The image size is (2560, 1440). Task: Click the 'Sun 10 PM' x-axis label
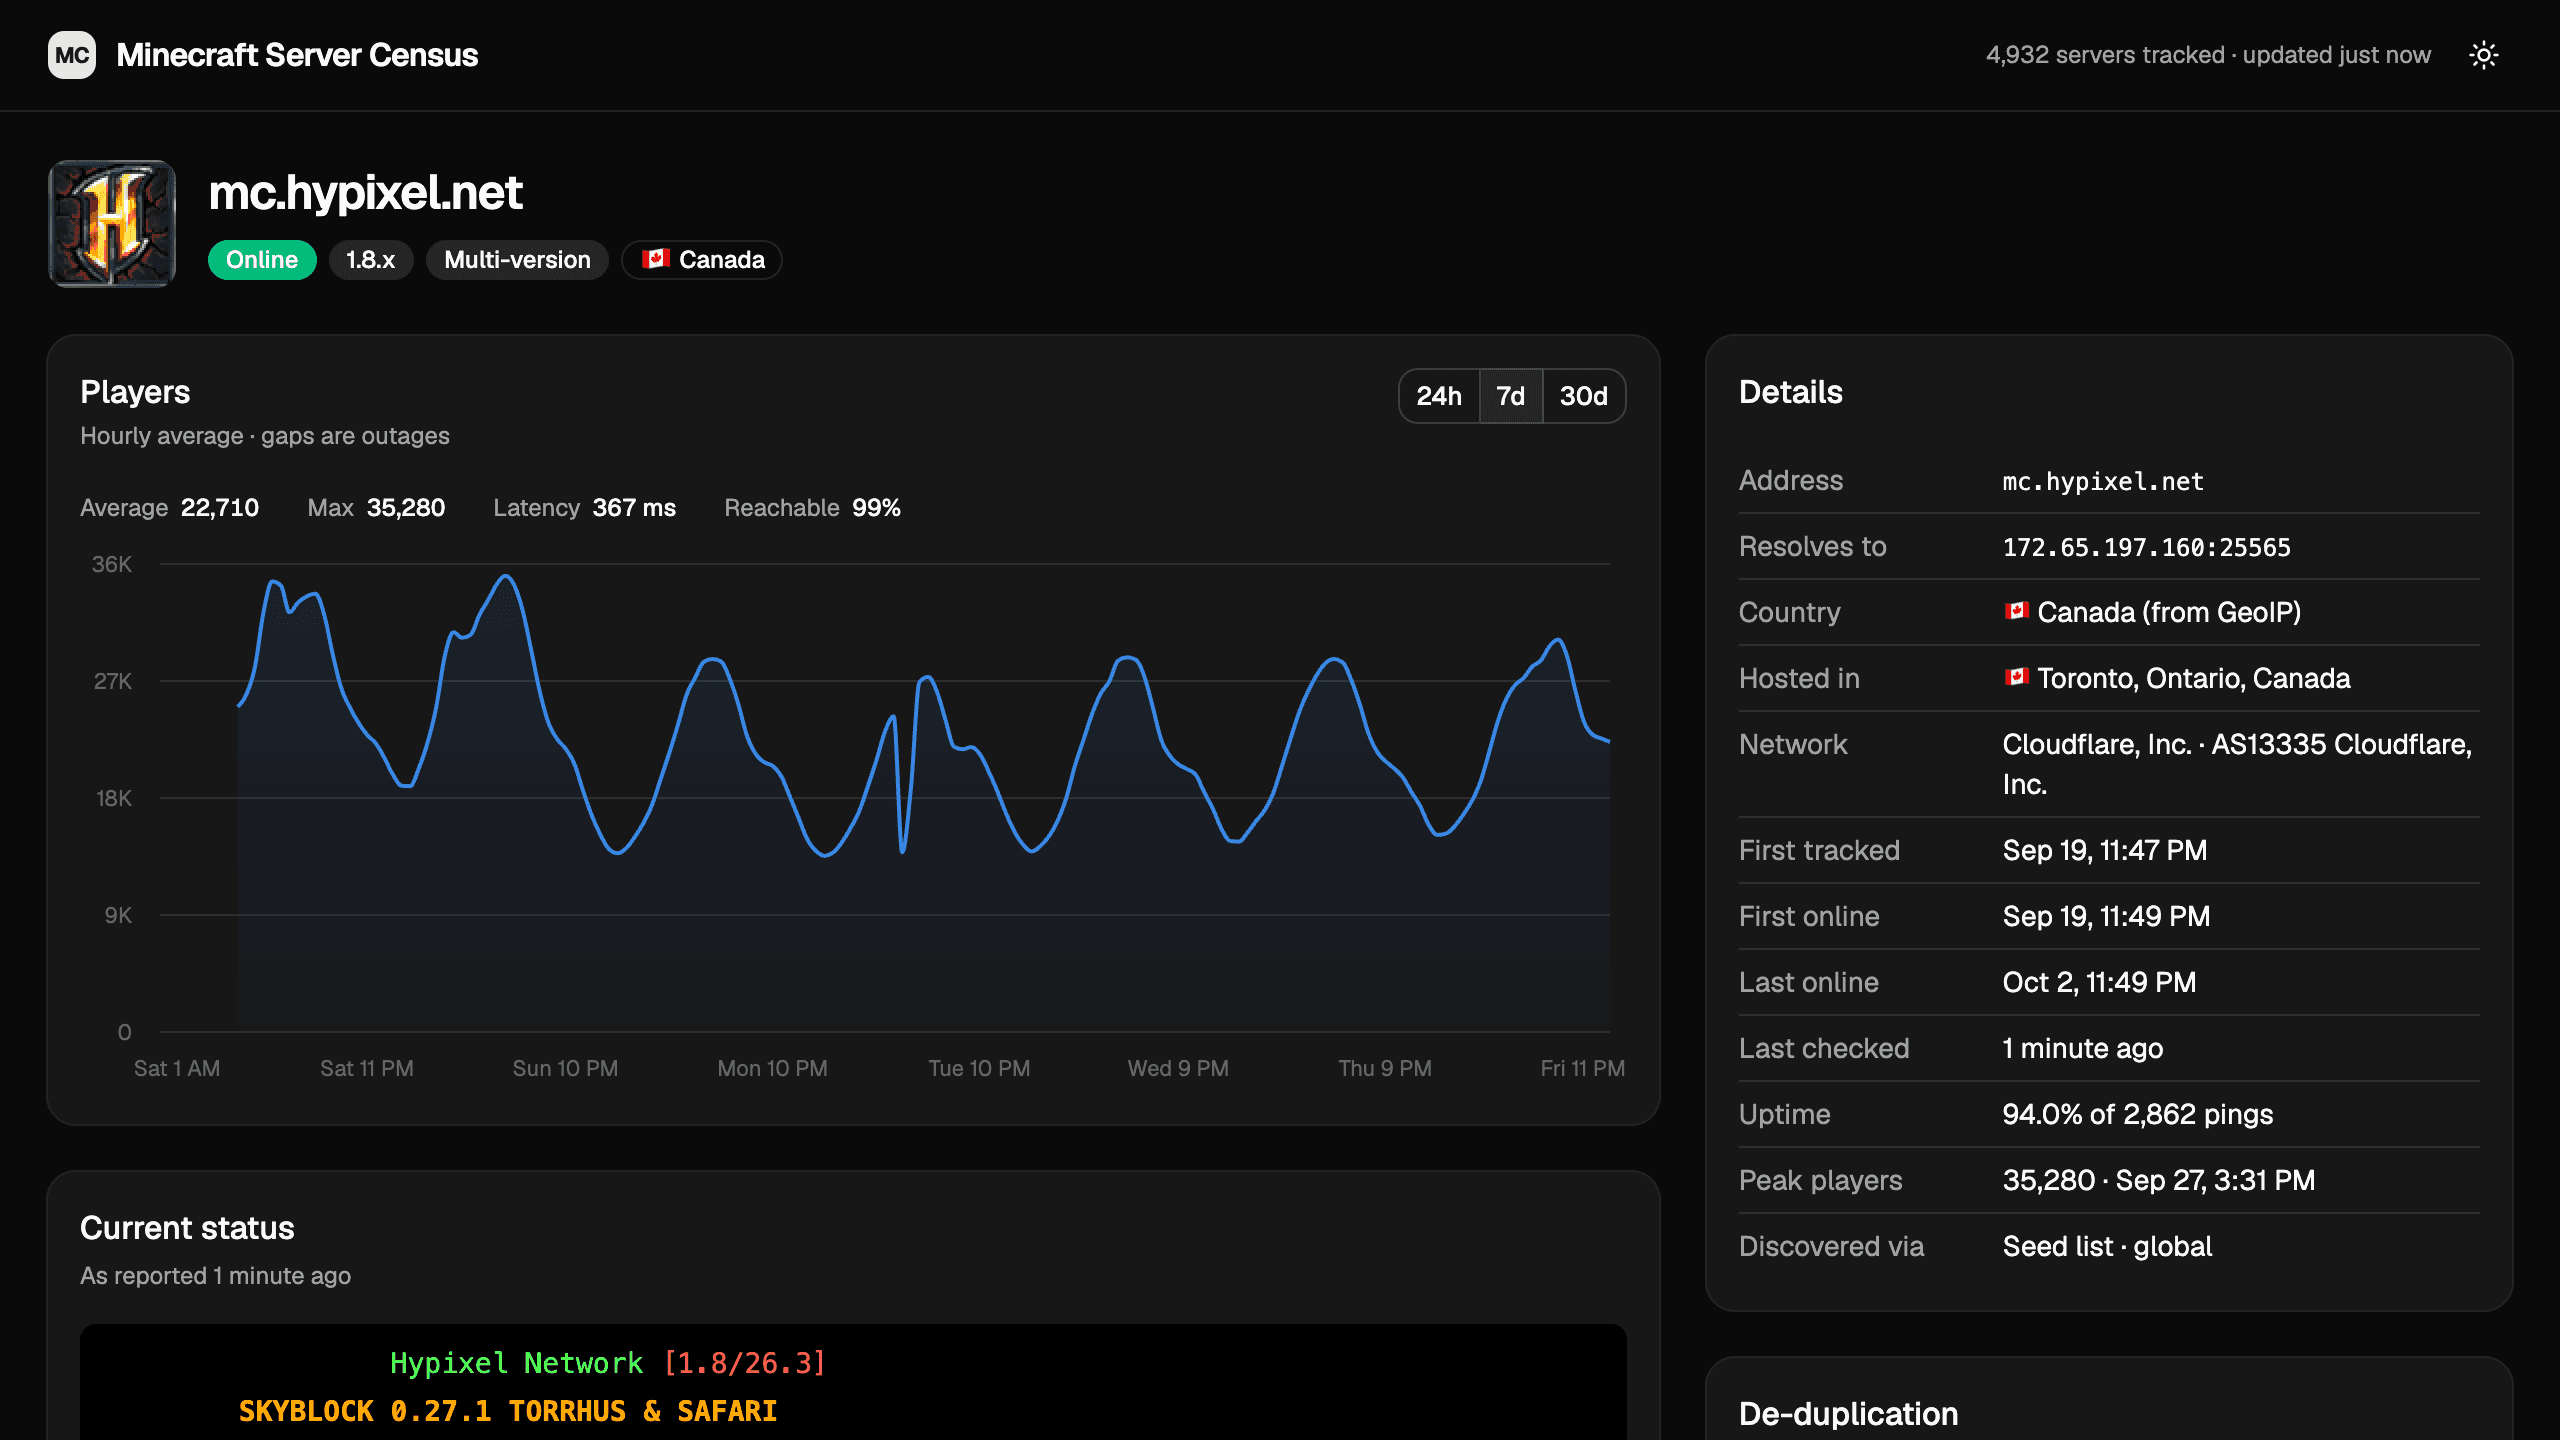coord(565,1068)
